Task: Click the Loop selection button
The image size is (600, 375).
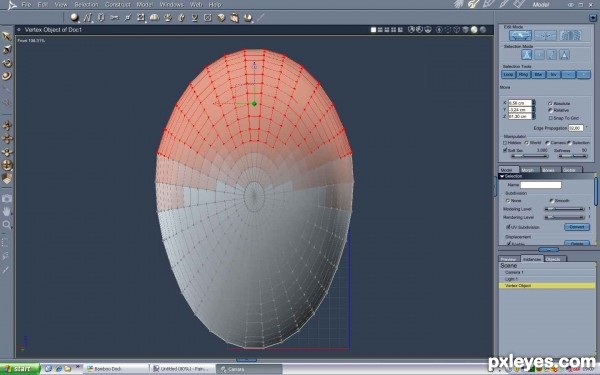Action: [x=508, y=75]
